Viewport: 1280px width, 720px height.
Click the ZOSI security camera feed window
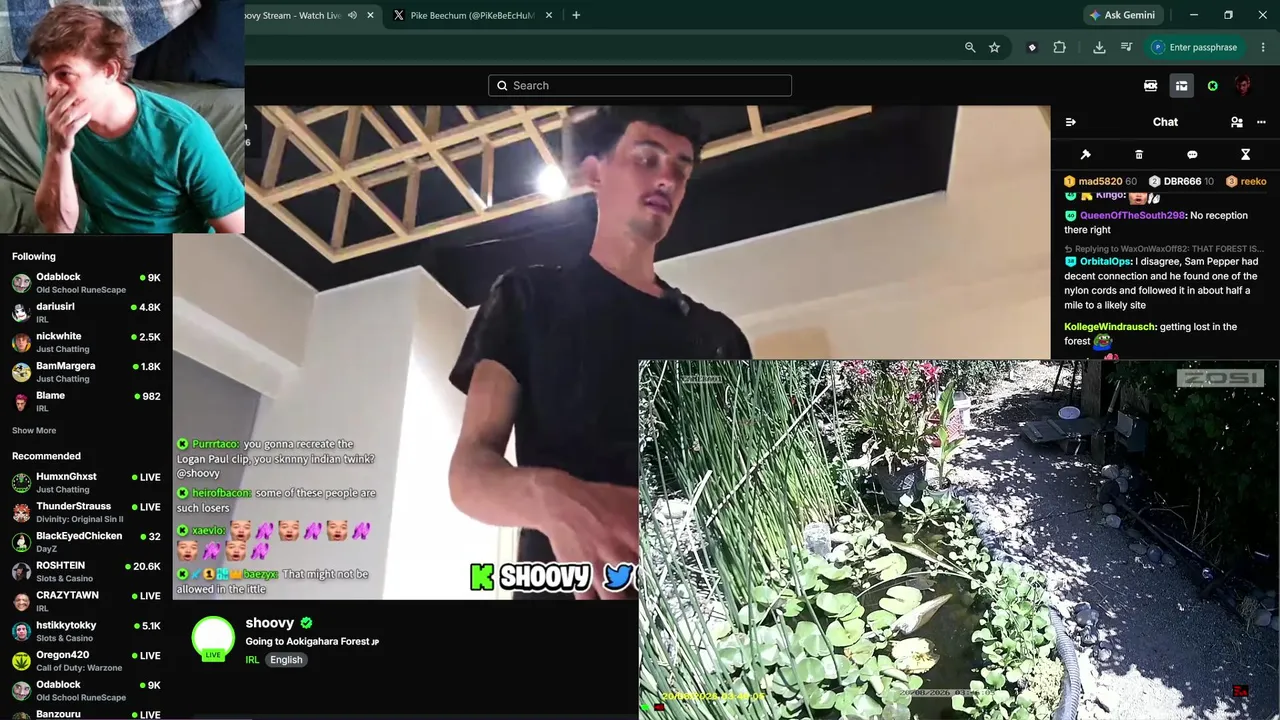(x=958, y=539)
